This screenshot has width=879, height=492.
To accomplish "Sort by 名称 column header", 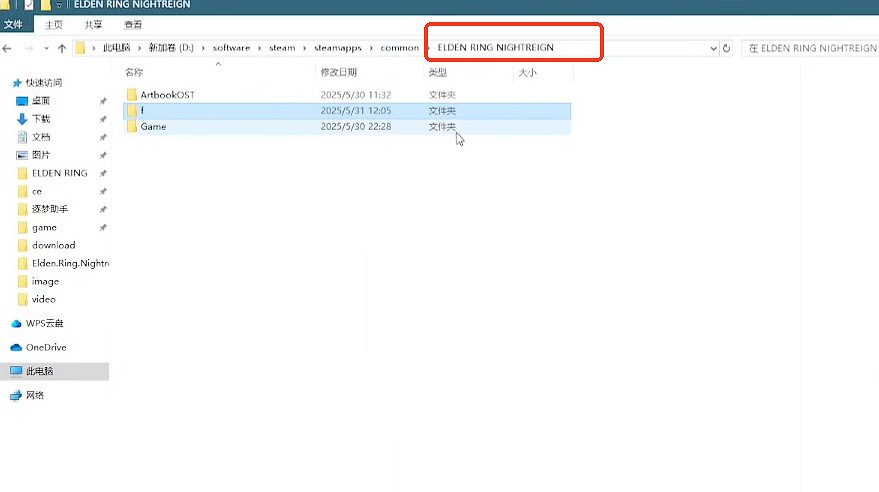I will click(135, 73).
